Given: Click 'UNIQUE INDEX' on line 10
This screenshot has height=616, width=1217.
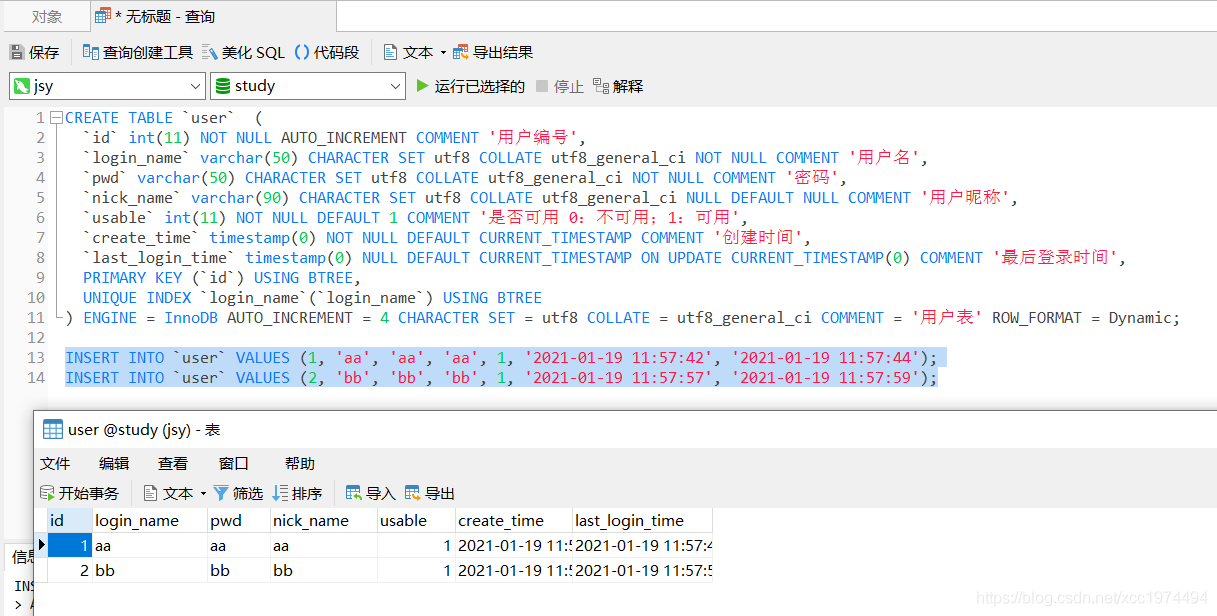Looking at the screenshot, I should tap(137, 298).
